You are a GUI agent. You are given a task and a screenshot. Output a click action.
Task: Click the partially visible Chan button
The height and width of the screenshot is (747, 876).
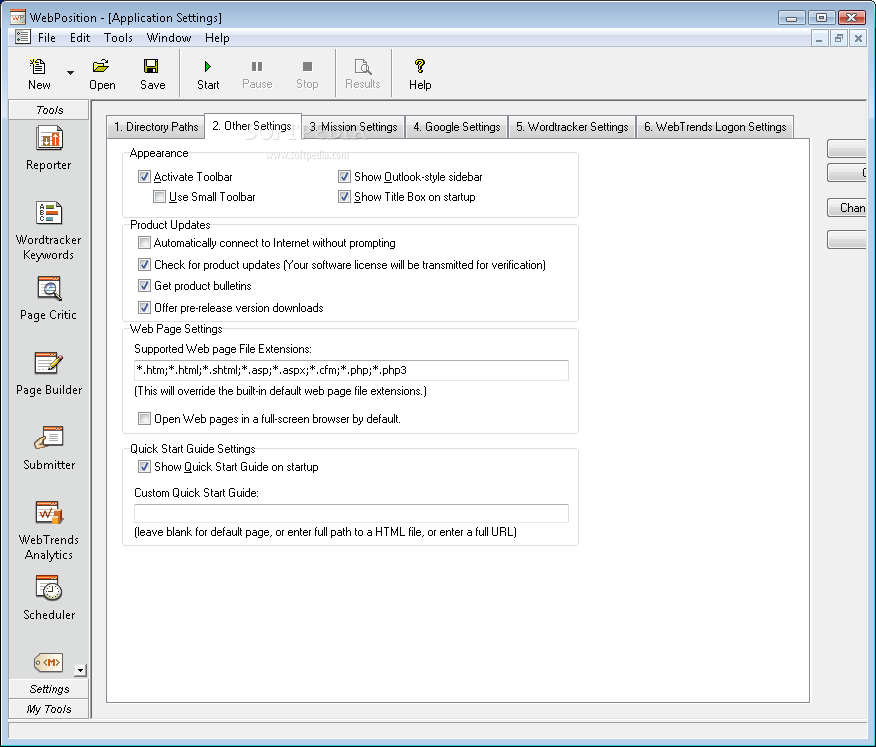tap(847, 208)
